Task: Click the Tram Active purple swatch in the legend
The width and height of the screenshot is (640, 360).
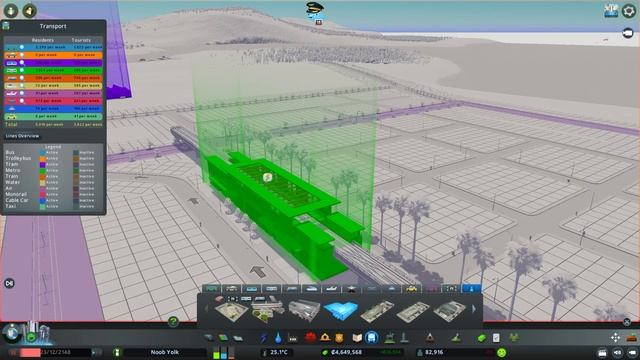Action: click(42, 164)
